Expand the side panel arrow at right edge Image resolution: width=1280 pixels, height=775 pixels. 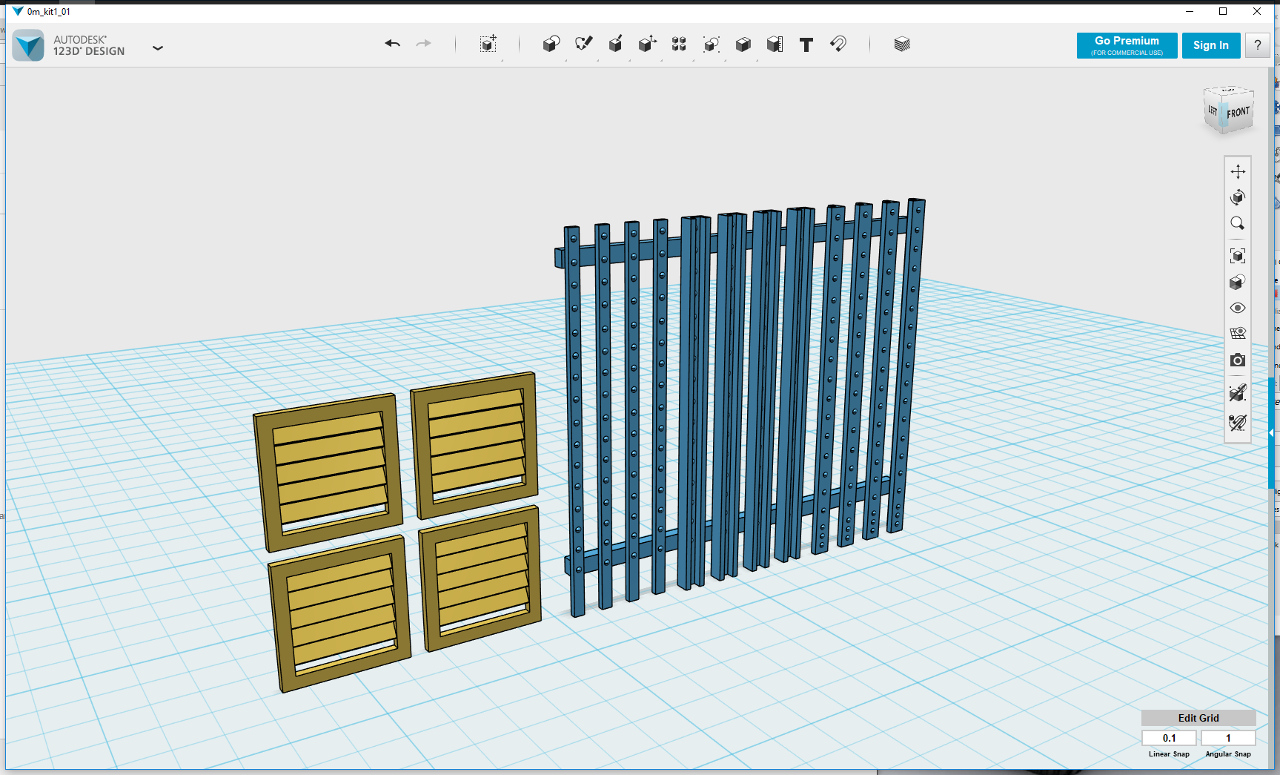pos(1272,433)
